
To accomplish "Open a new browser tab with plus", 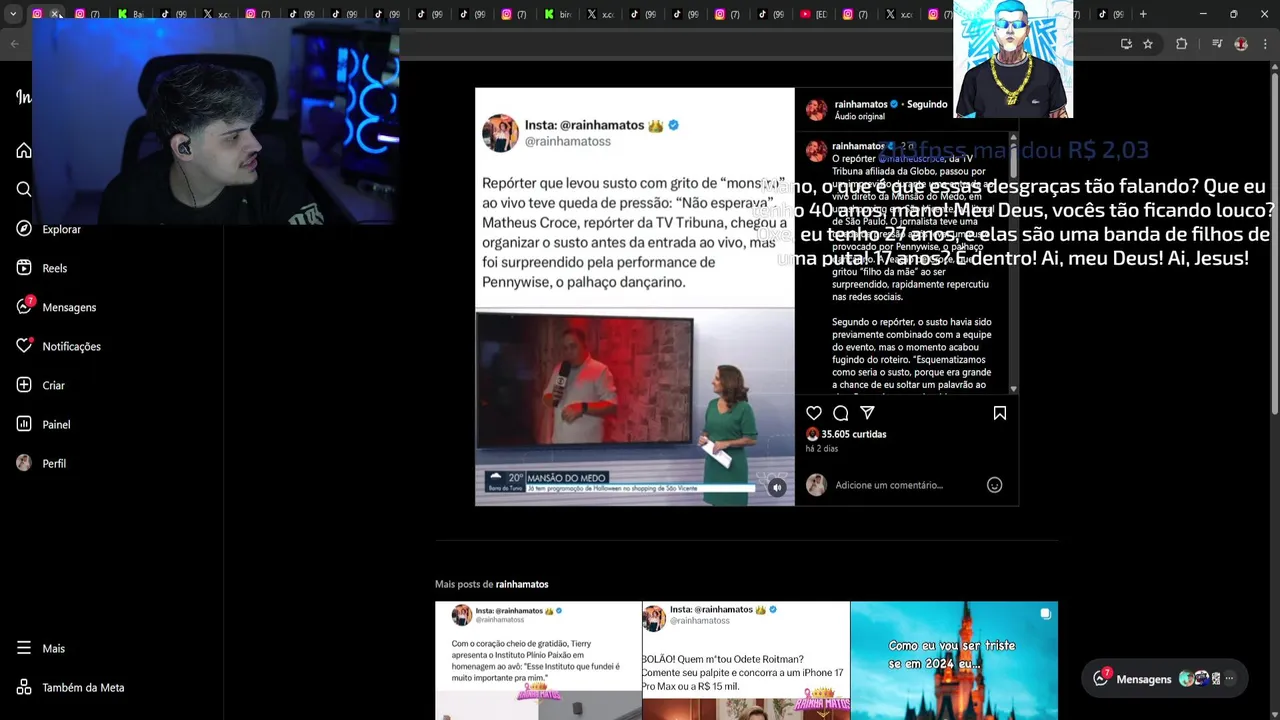I will point(1143,14).
